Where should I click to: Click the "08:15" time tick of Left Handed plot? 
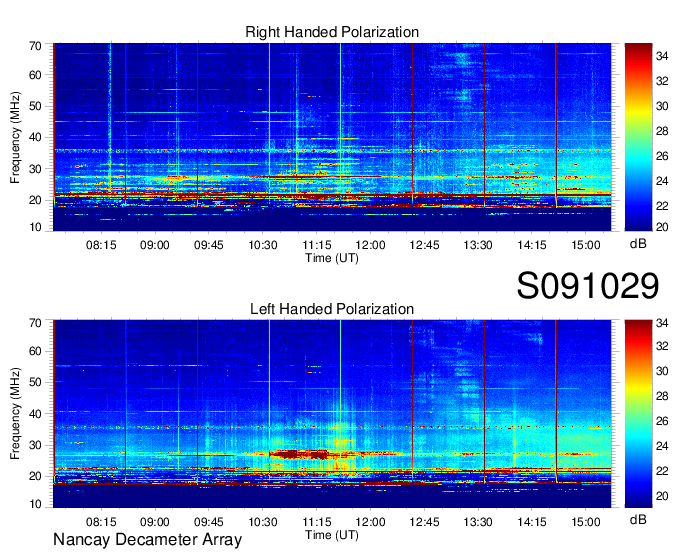tap(101, 522)
